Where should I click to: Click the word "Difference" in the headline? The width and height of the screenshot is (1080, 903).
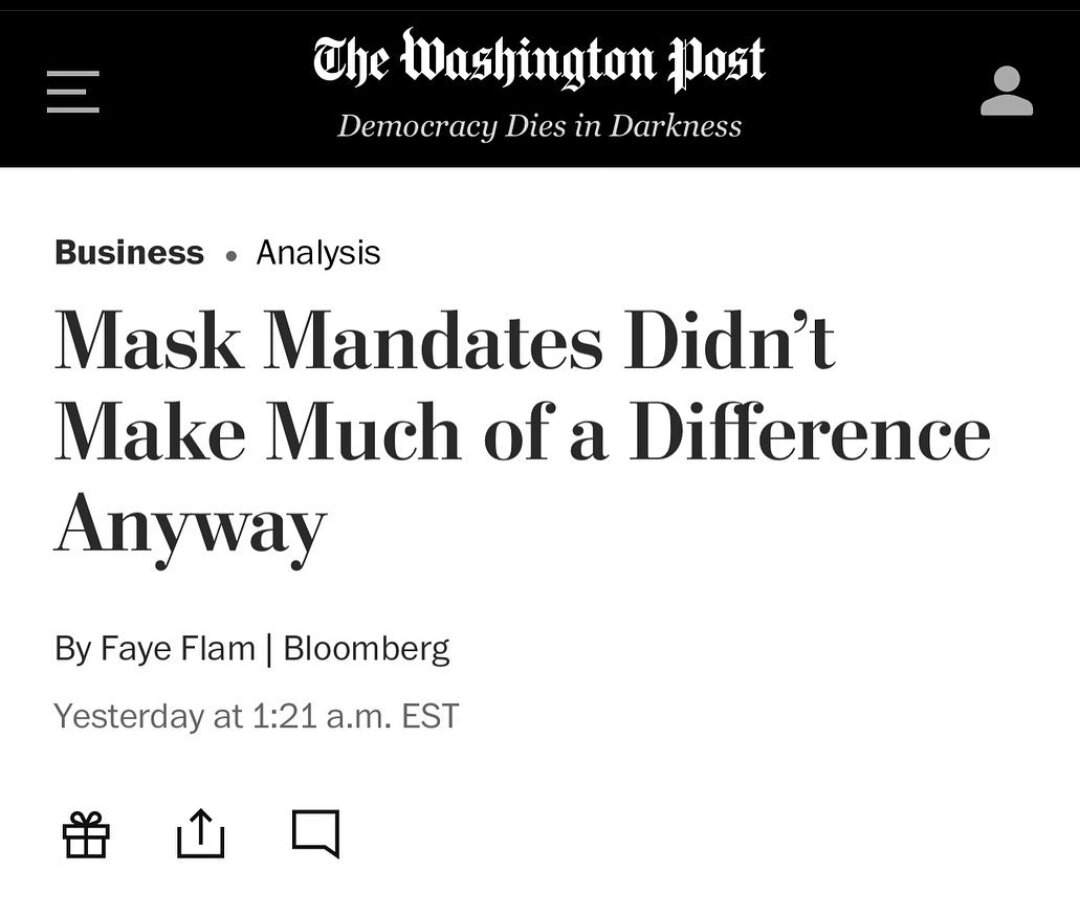tap(811, 434)
